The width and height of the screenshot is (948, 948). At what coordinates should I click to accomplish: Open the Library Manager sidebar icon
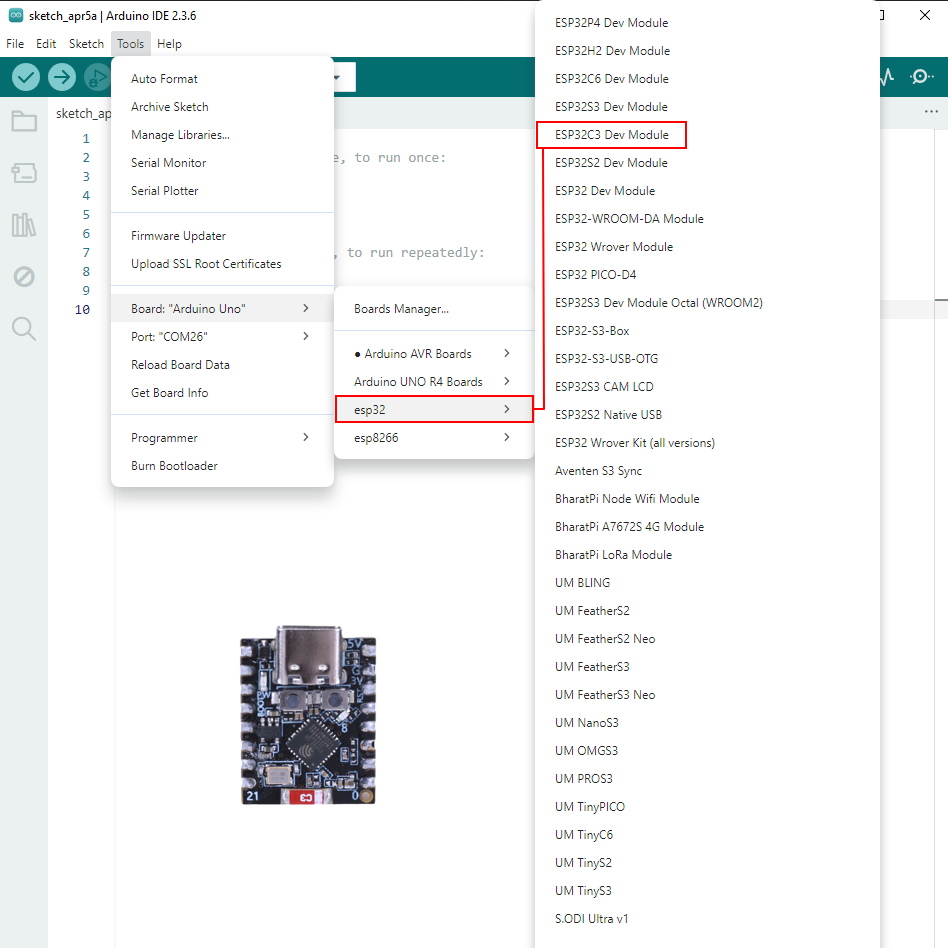[x=24, y=224]
